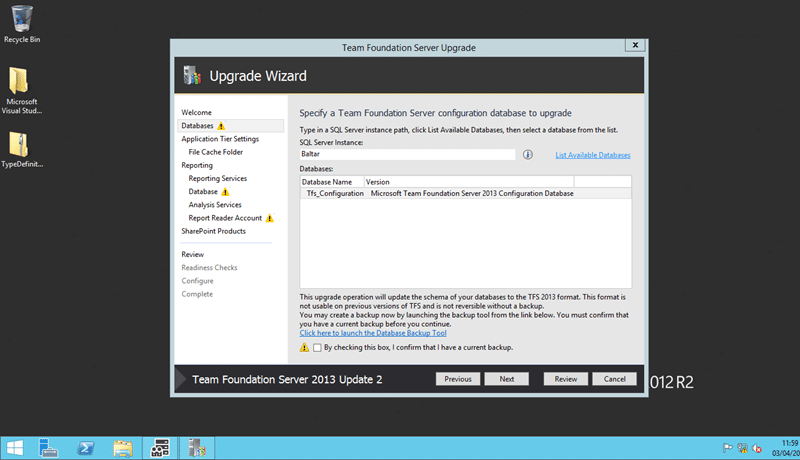
Task: Launch the Database Backup Tool link
Action: [x=373, y=333]
